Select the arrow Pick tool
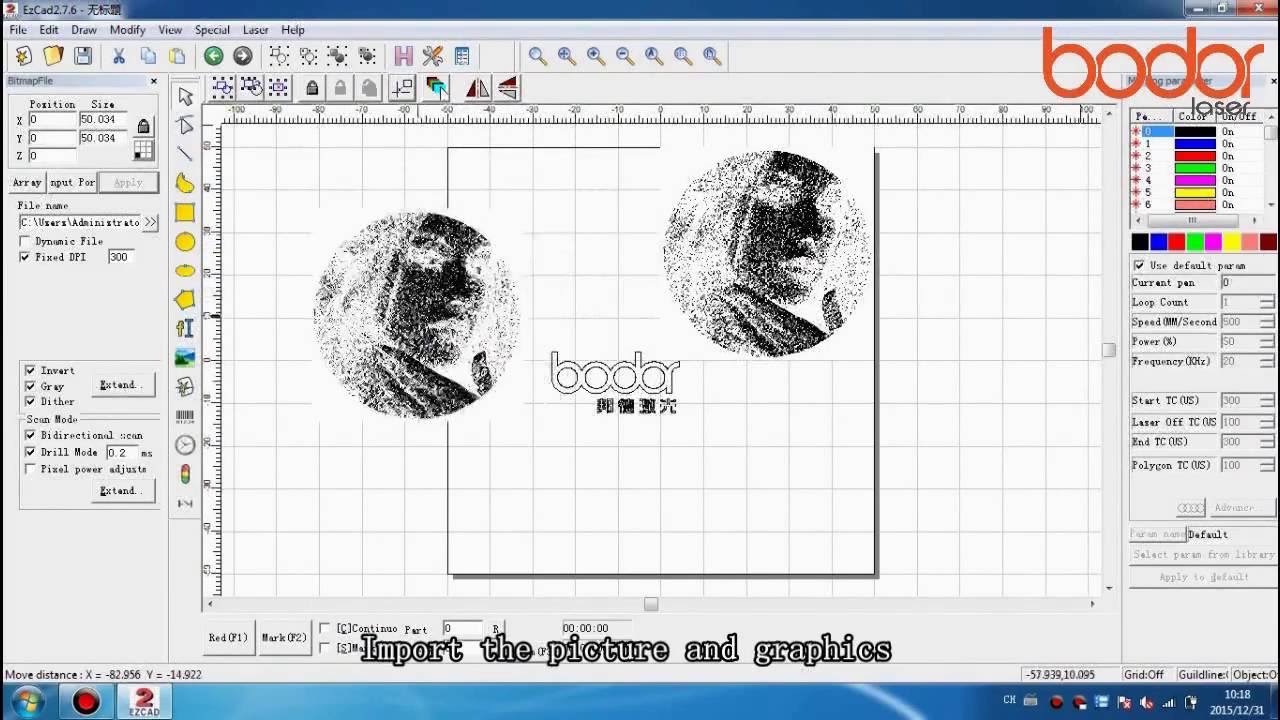Screen dimensions: 1280x720 [x=185, y=96]
